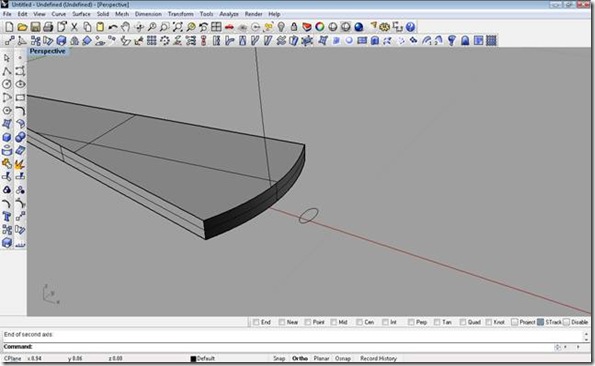Click the Copy icon in top toolbar
This screenshot has width=595, height=366.
pos(87,27)
